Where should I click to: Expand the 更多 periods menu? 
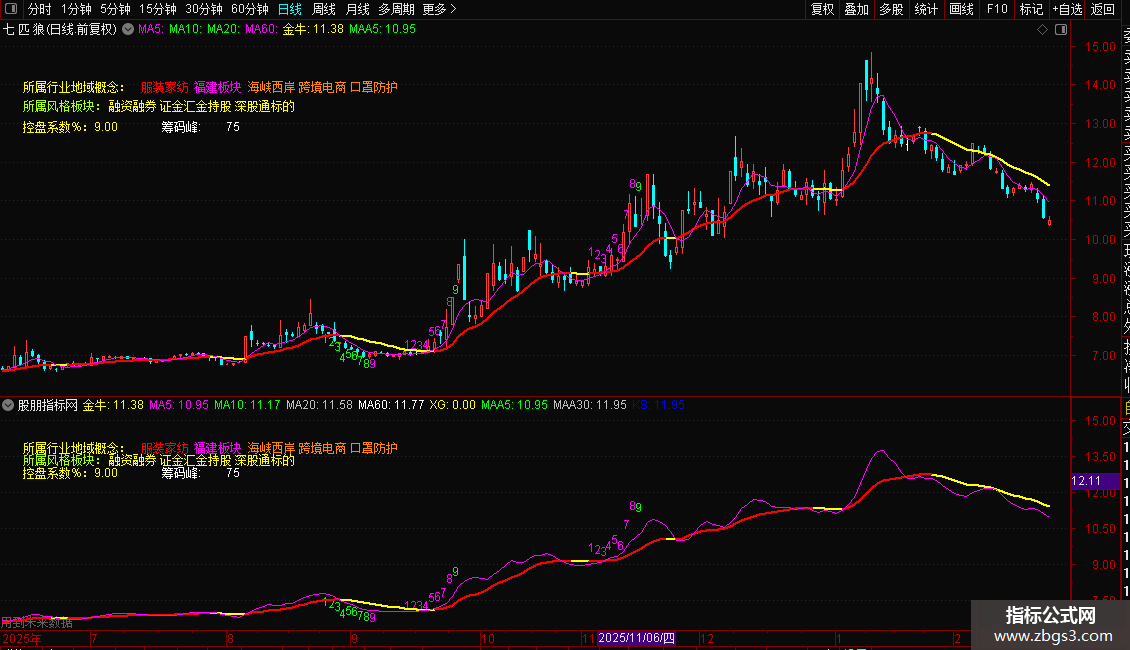pyautogui.click(x=440, y=9)
